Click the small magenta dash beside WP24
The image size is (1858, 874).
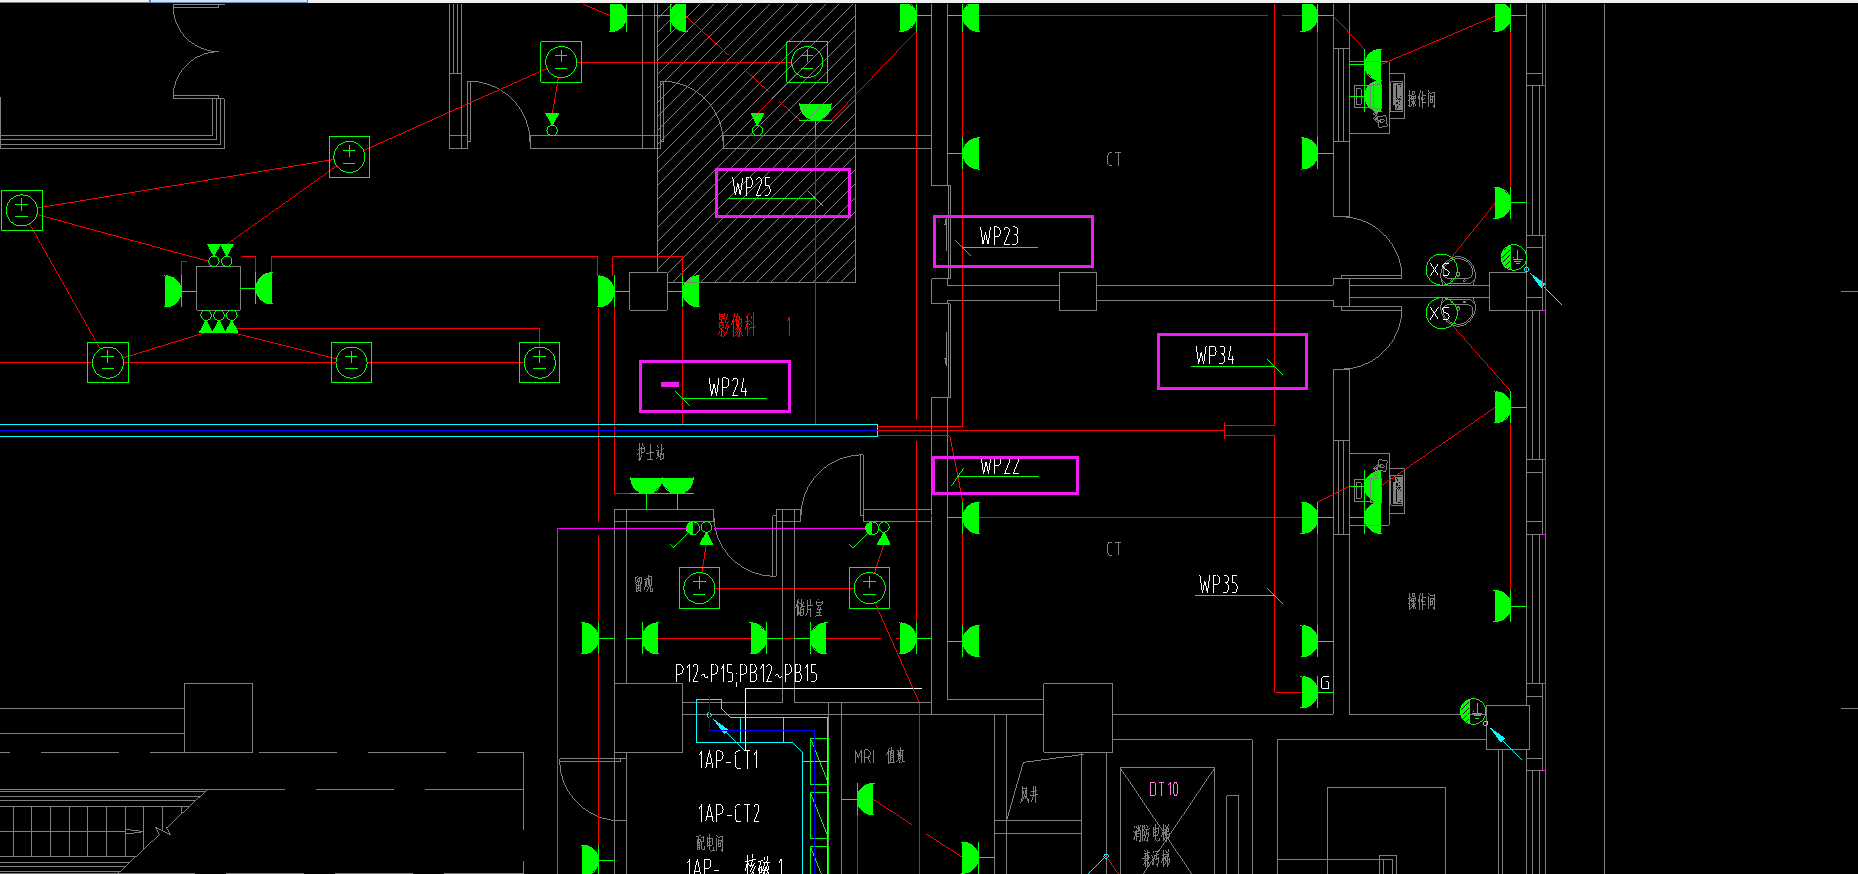tap(670, 384)
